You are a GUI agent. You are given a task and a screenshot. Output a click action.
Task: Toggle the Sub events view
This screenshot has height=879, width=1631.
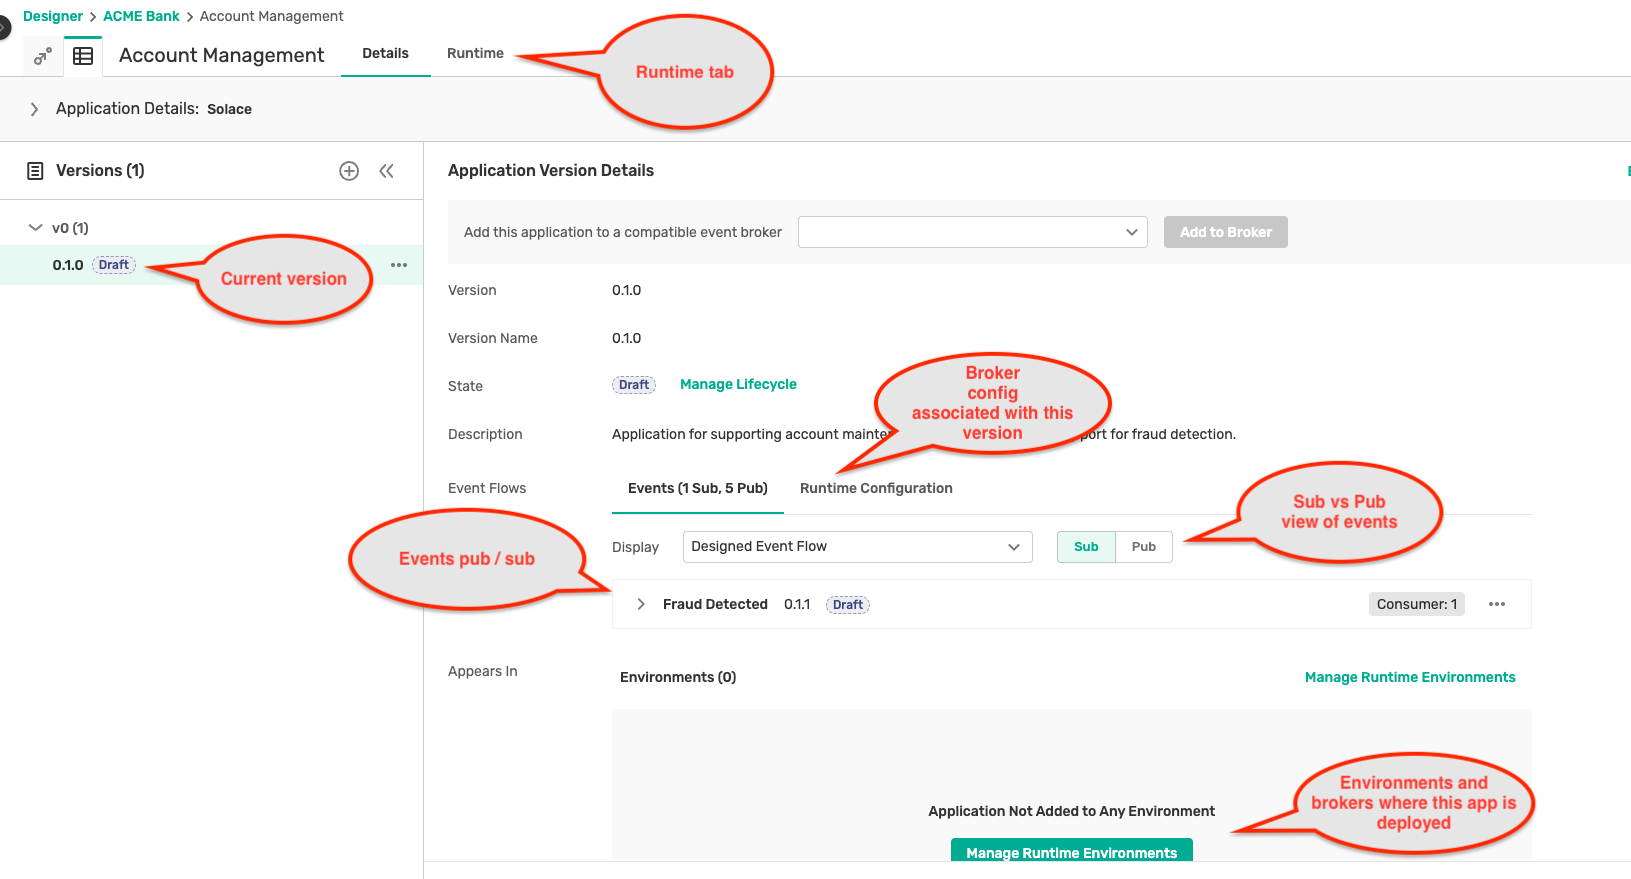(x=1086, y=547)
